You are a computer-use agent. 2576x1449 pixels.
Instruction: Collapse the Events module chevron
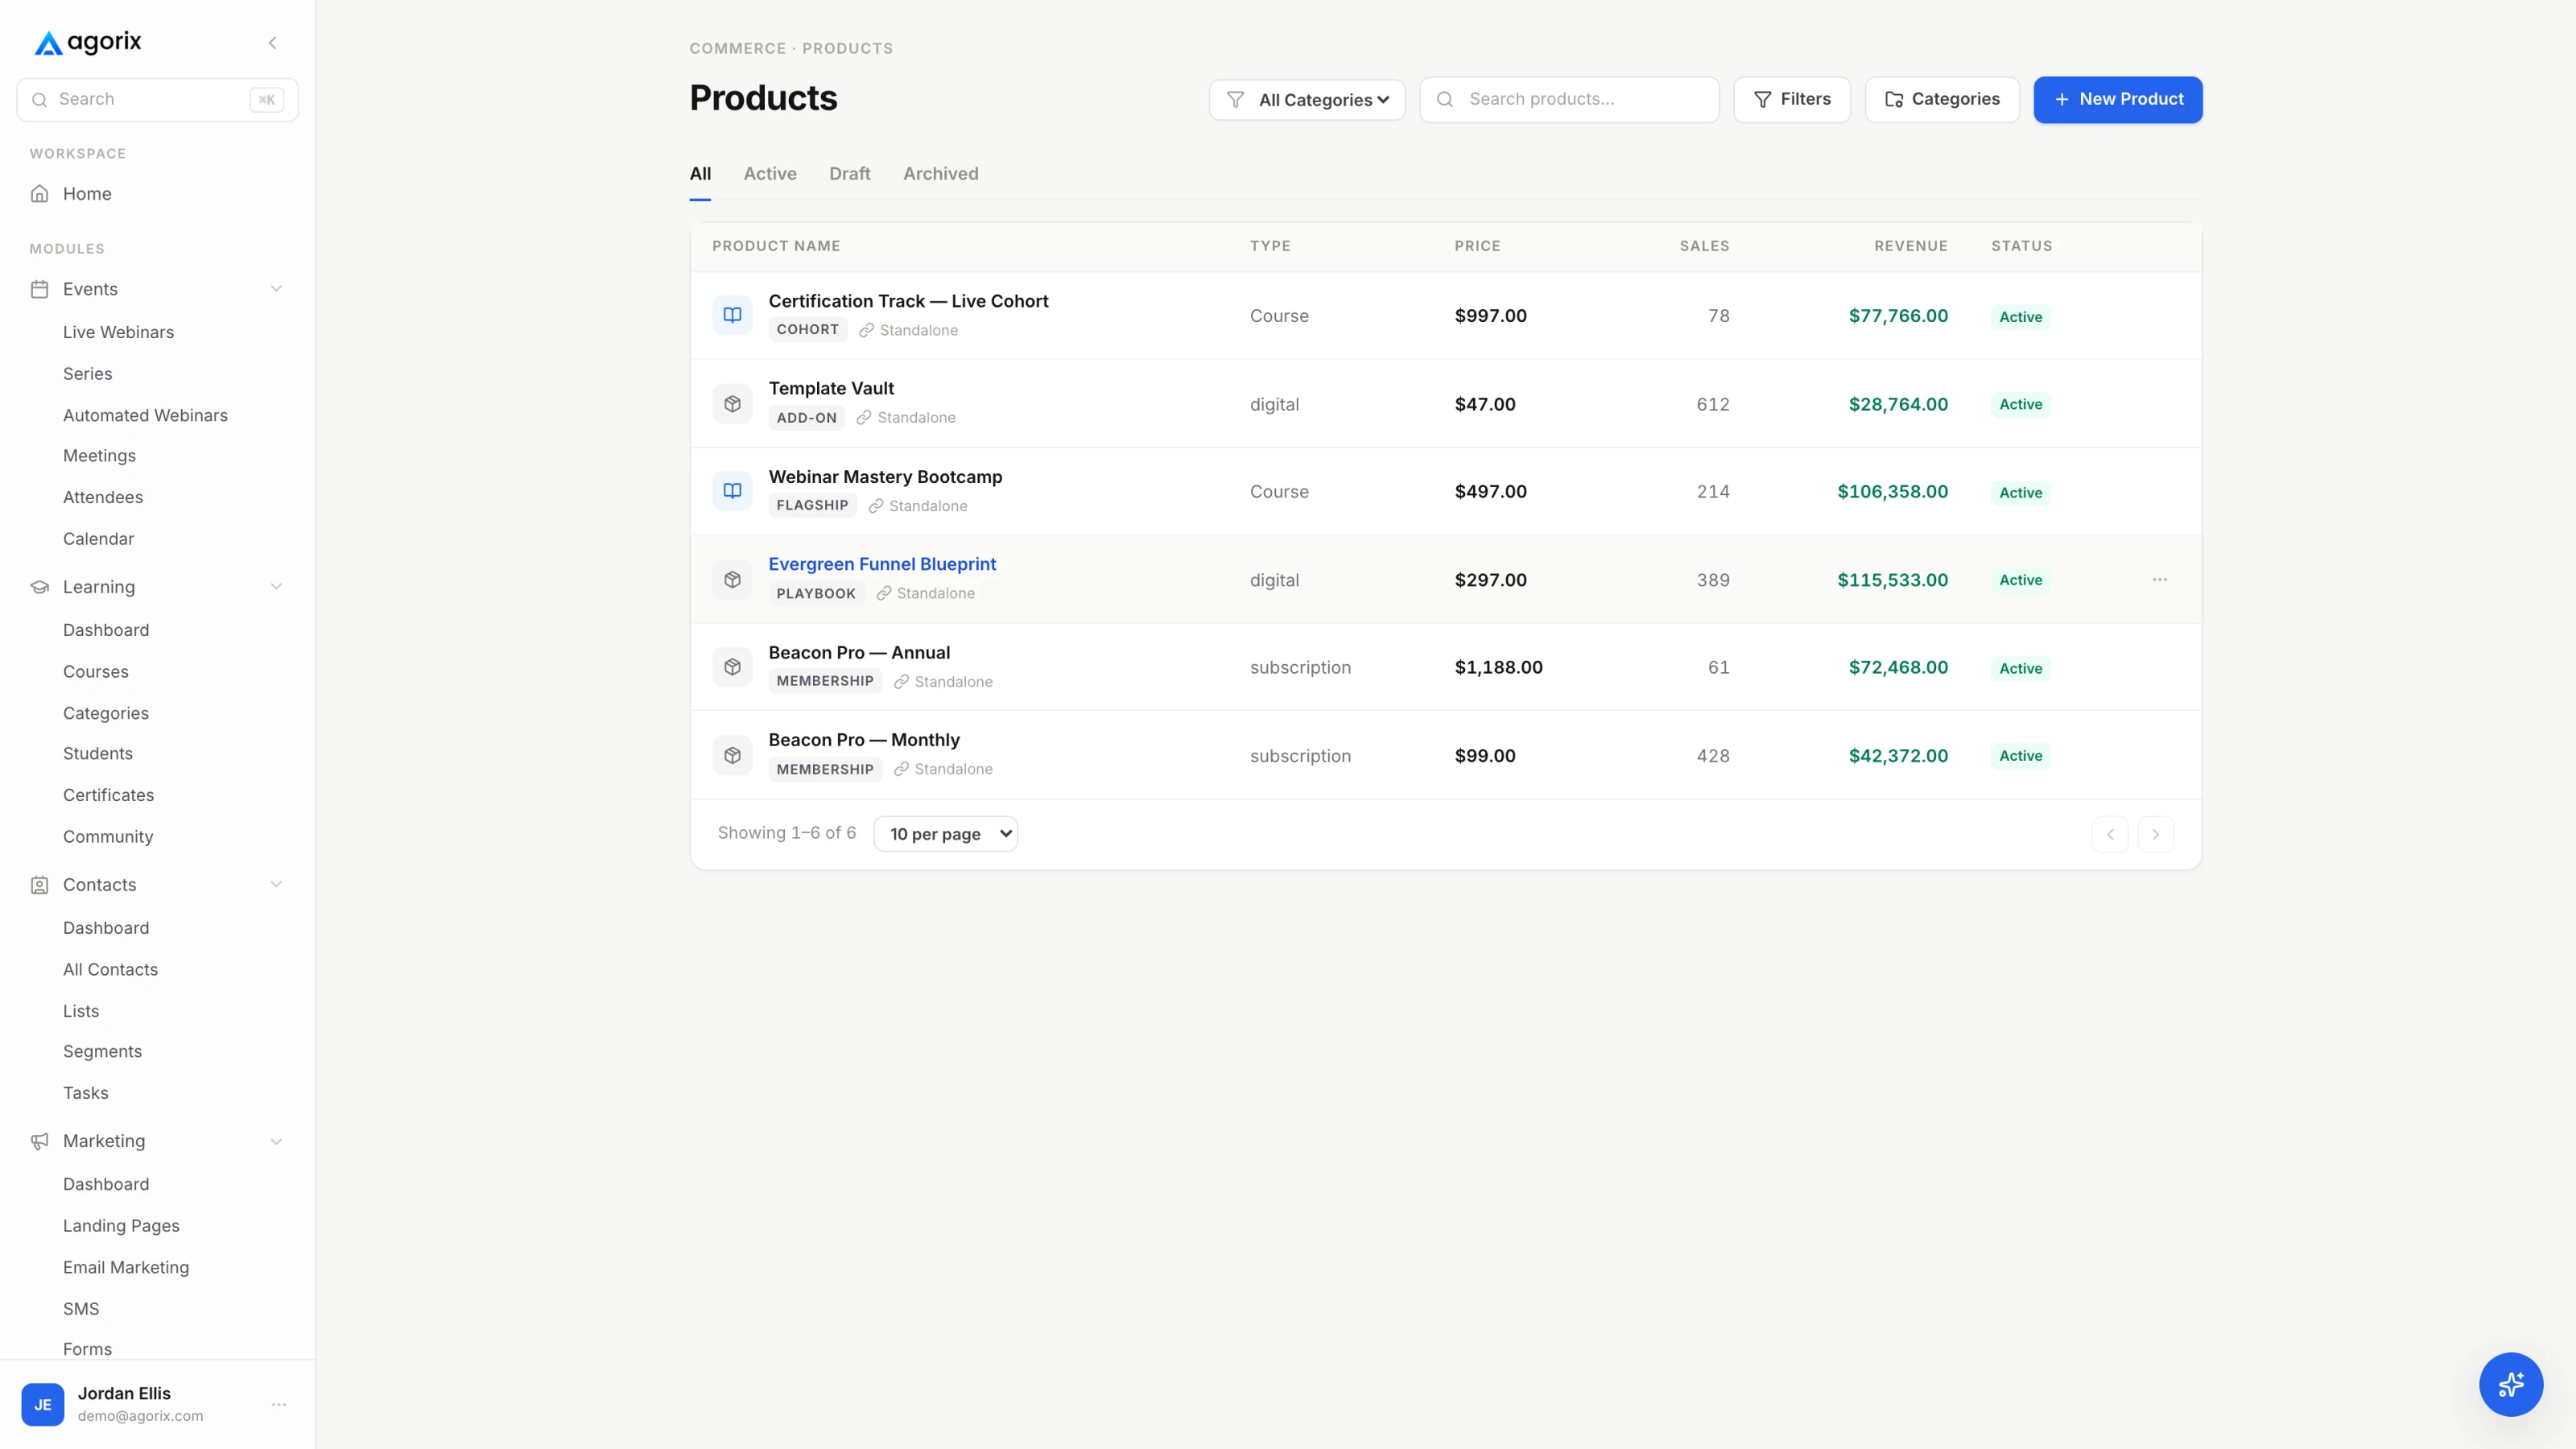[x=276, y=289]
